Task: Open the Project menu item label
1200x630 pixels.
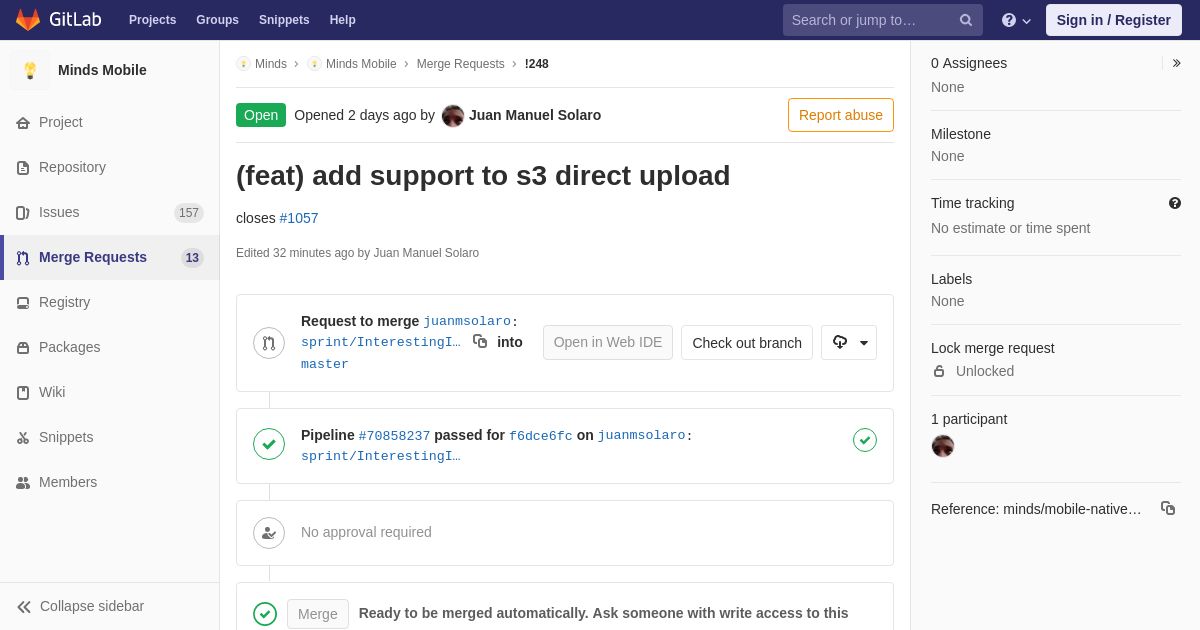Action: point(61,122)
